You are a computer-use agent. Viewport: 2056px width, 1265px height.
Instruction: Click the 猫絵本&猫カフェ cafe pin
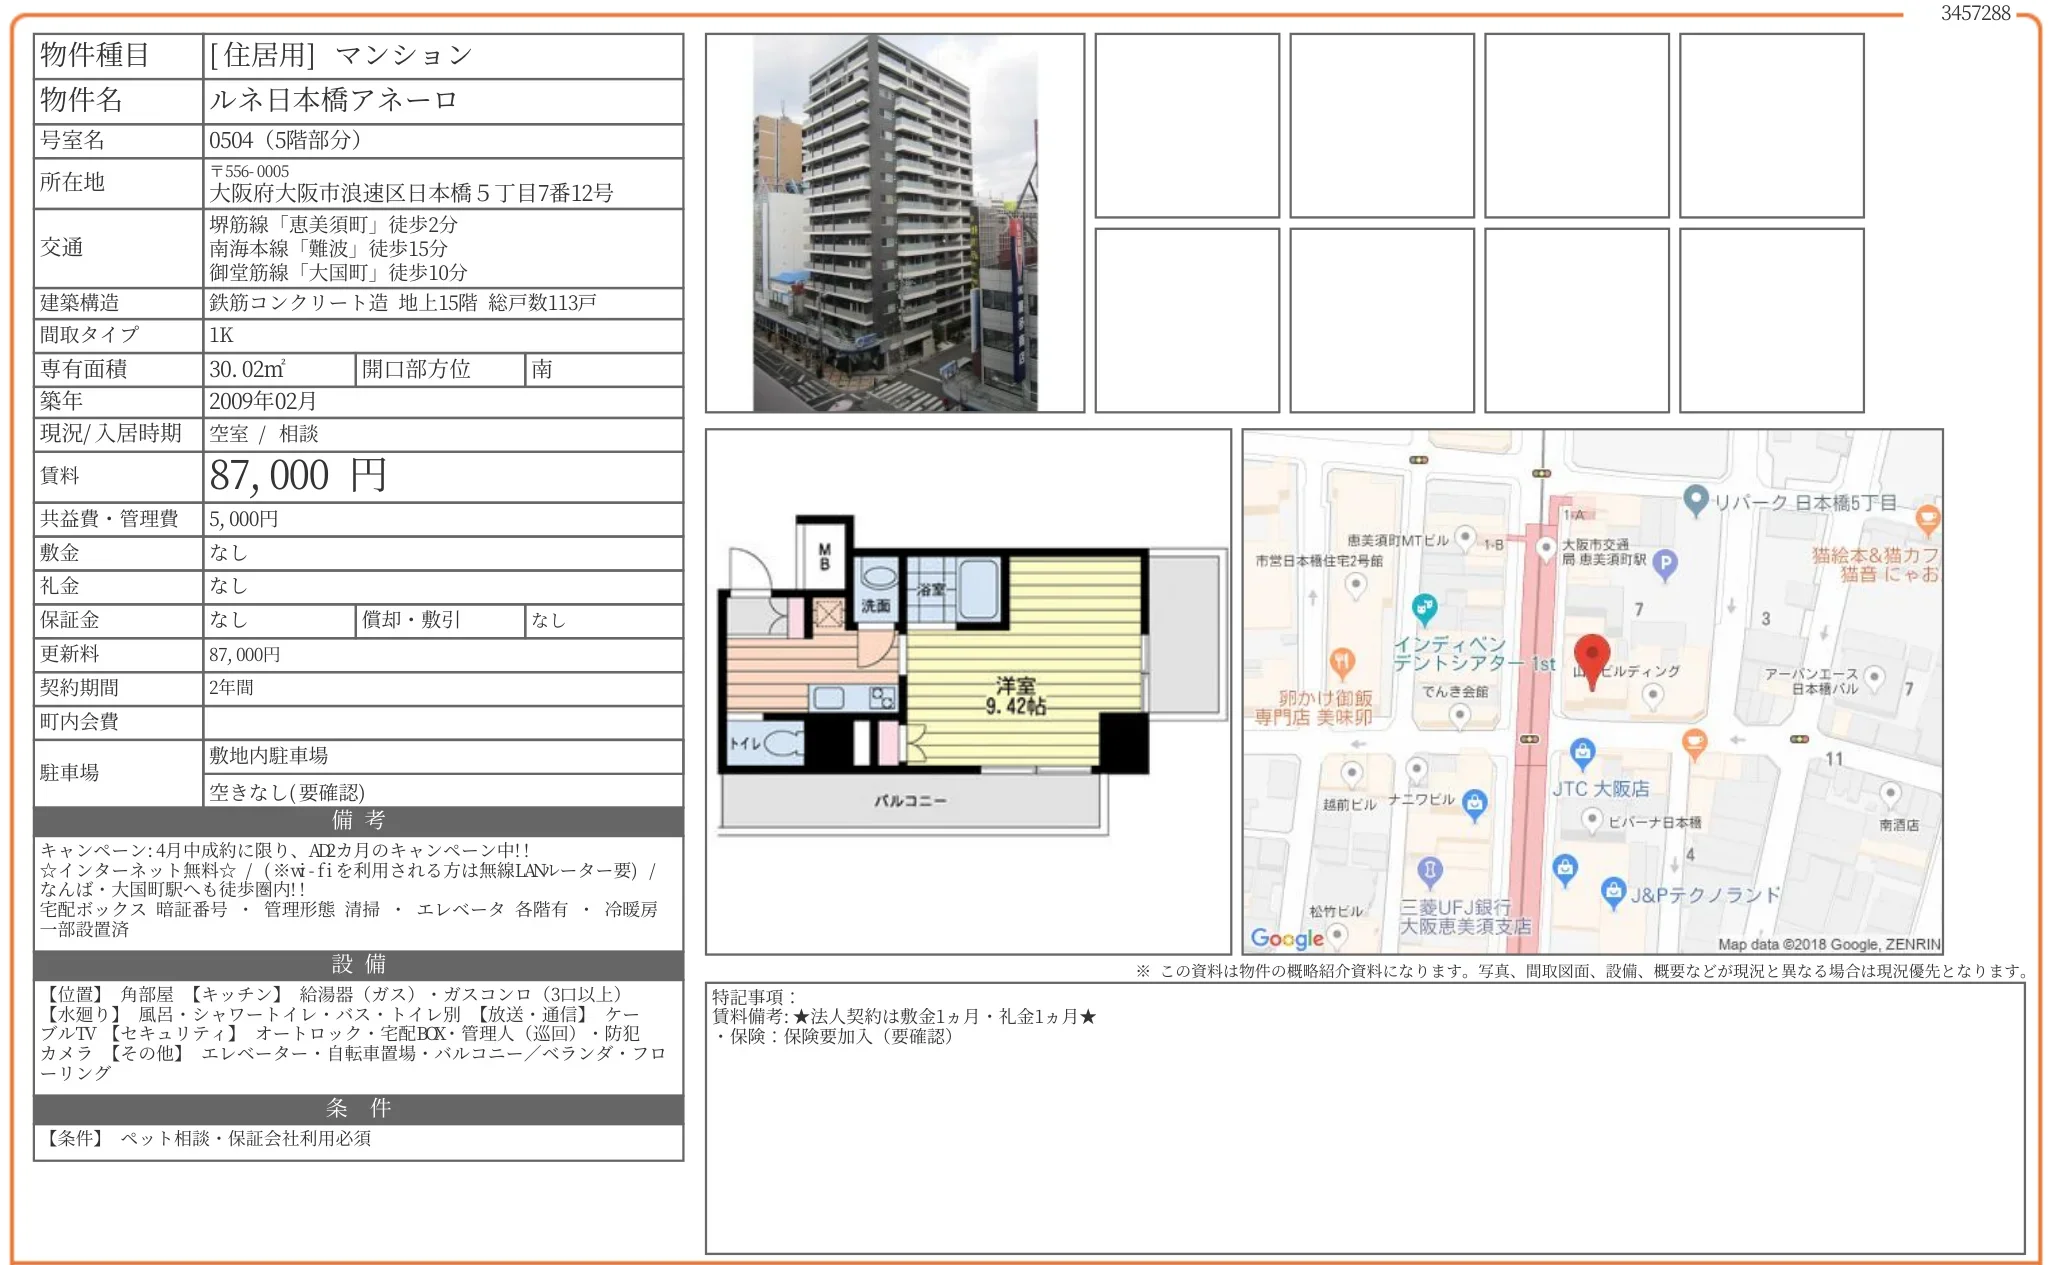tap(1927, 518)
